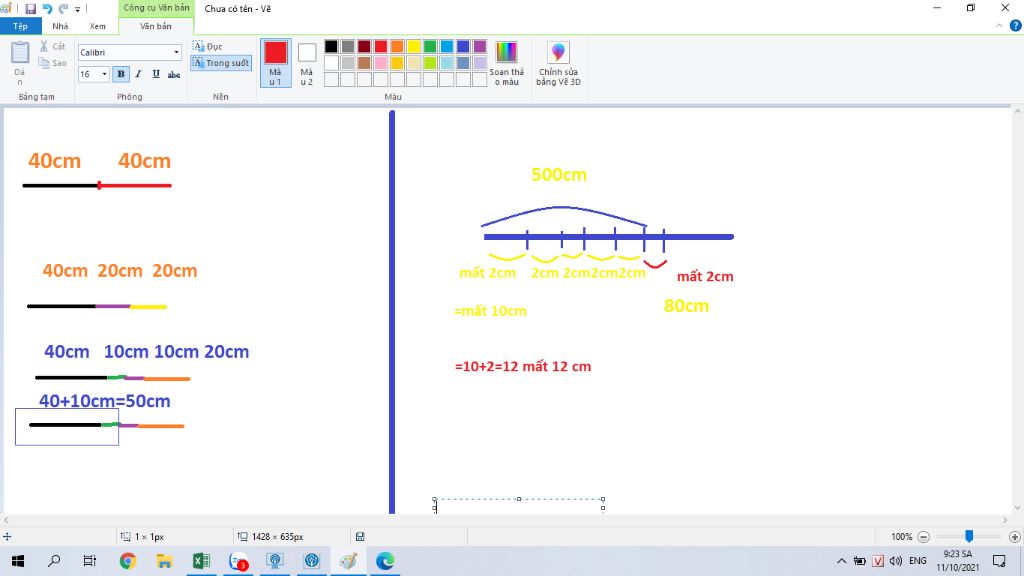Open the red V tray icon
This screenshot has height=576, width=1024.
tap(878, 561)
